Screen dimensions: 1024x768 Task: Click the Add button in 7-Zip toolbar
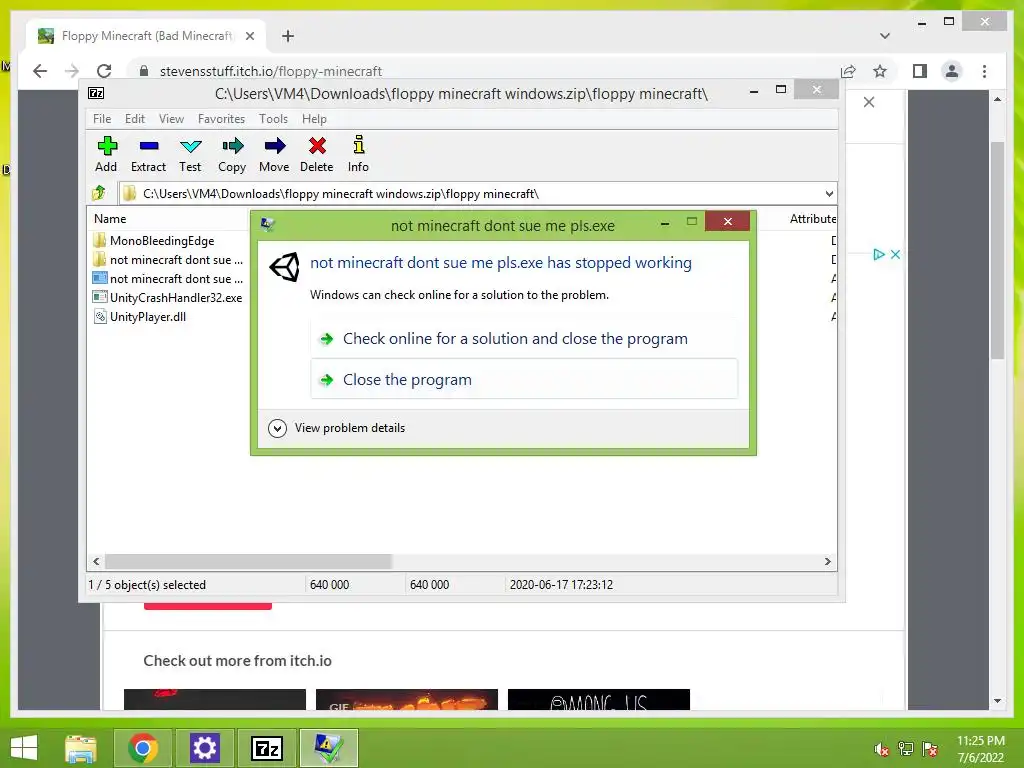coord(106,154)
